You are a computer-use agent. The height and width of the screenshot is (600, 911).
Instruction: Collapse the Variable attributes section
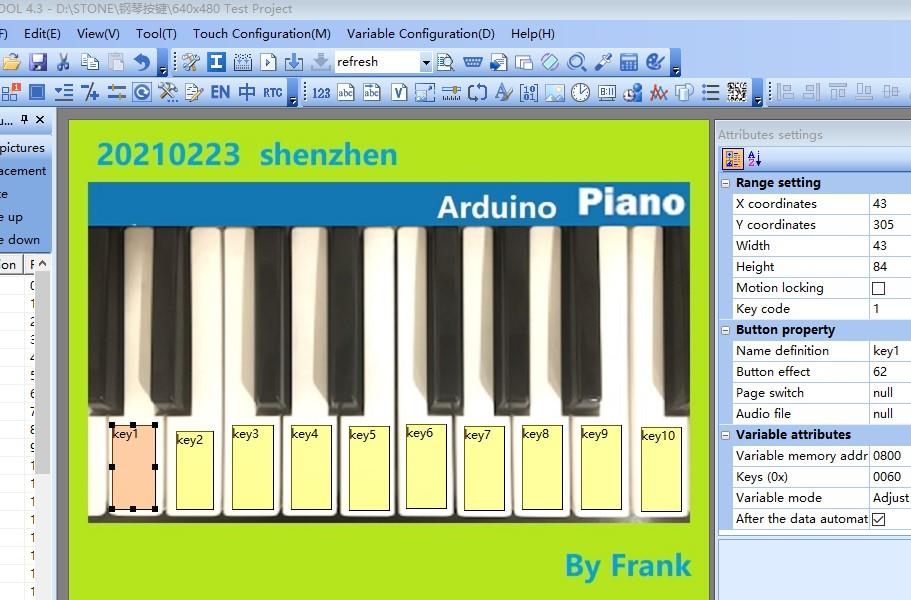point(727,434)
